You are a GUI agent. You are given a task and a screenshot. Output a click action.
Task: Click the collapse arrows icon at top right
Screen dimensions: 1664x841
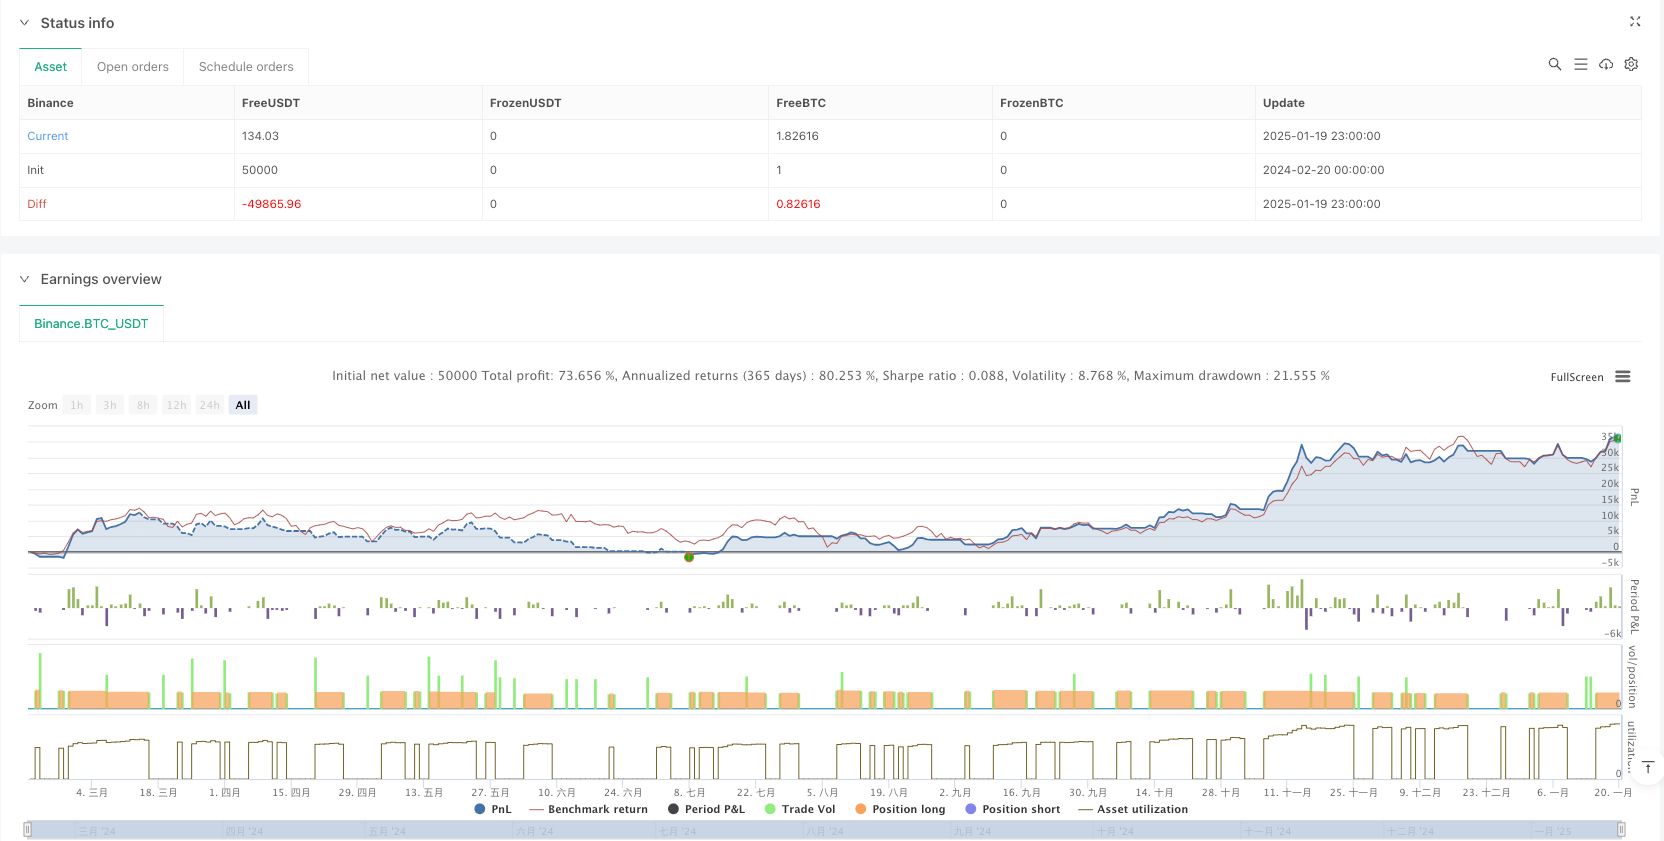point(1635,21)
